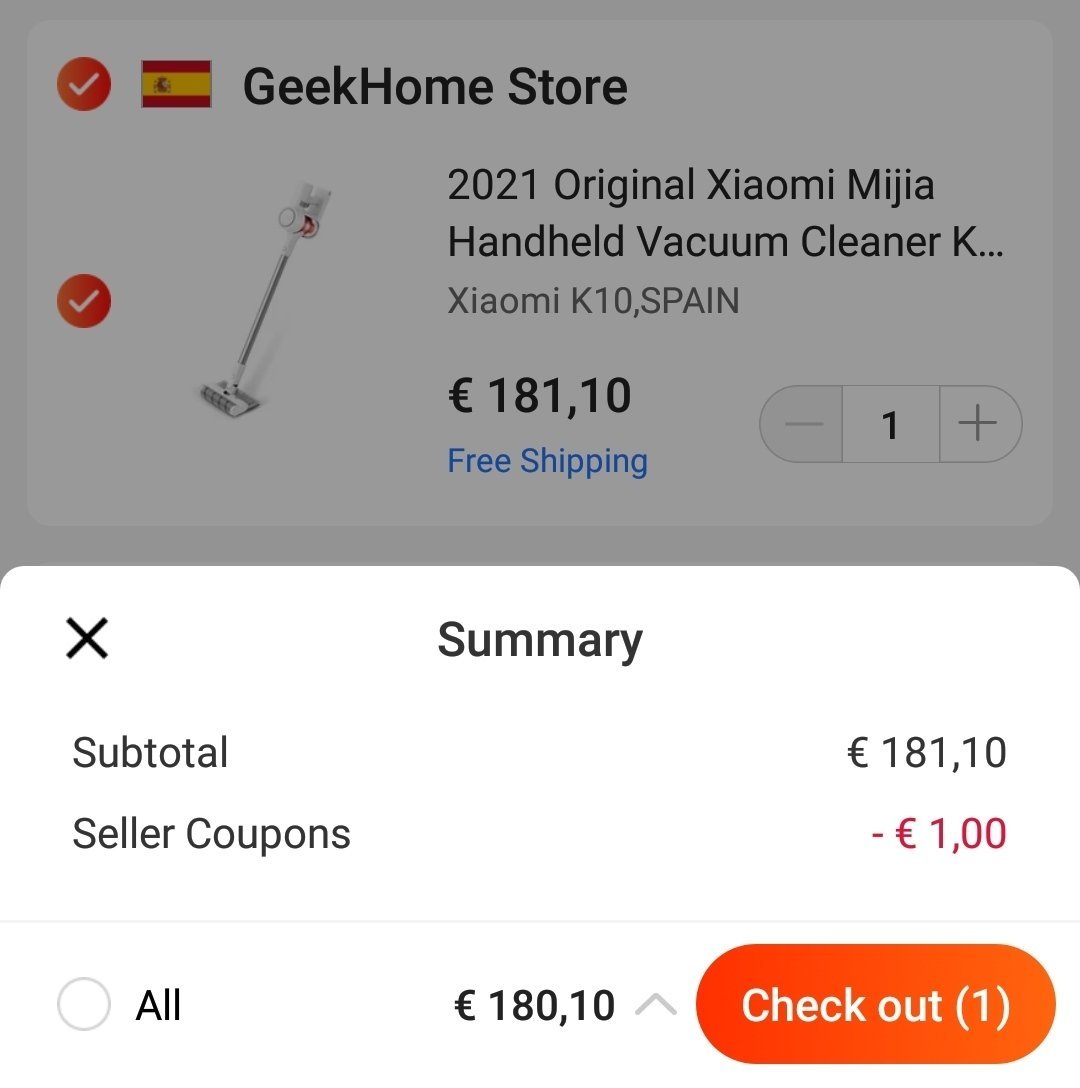Select the Xiaomi K10,SPAIN variant text
Screen dimensions: 1080x1088
click(x=593, y=300)
